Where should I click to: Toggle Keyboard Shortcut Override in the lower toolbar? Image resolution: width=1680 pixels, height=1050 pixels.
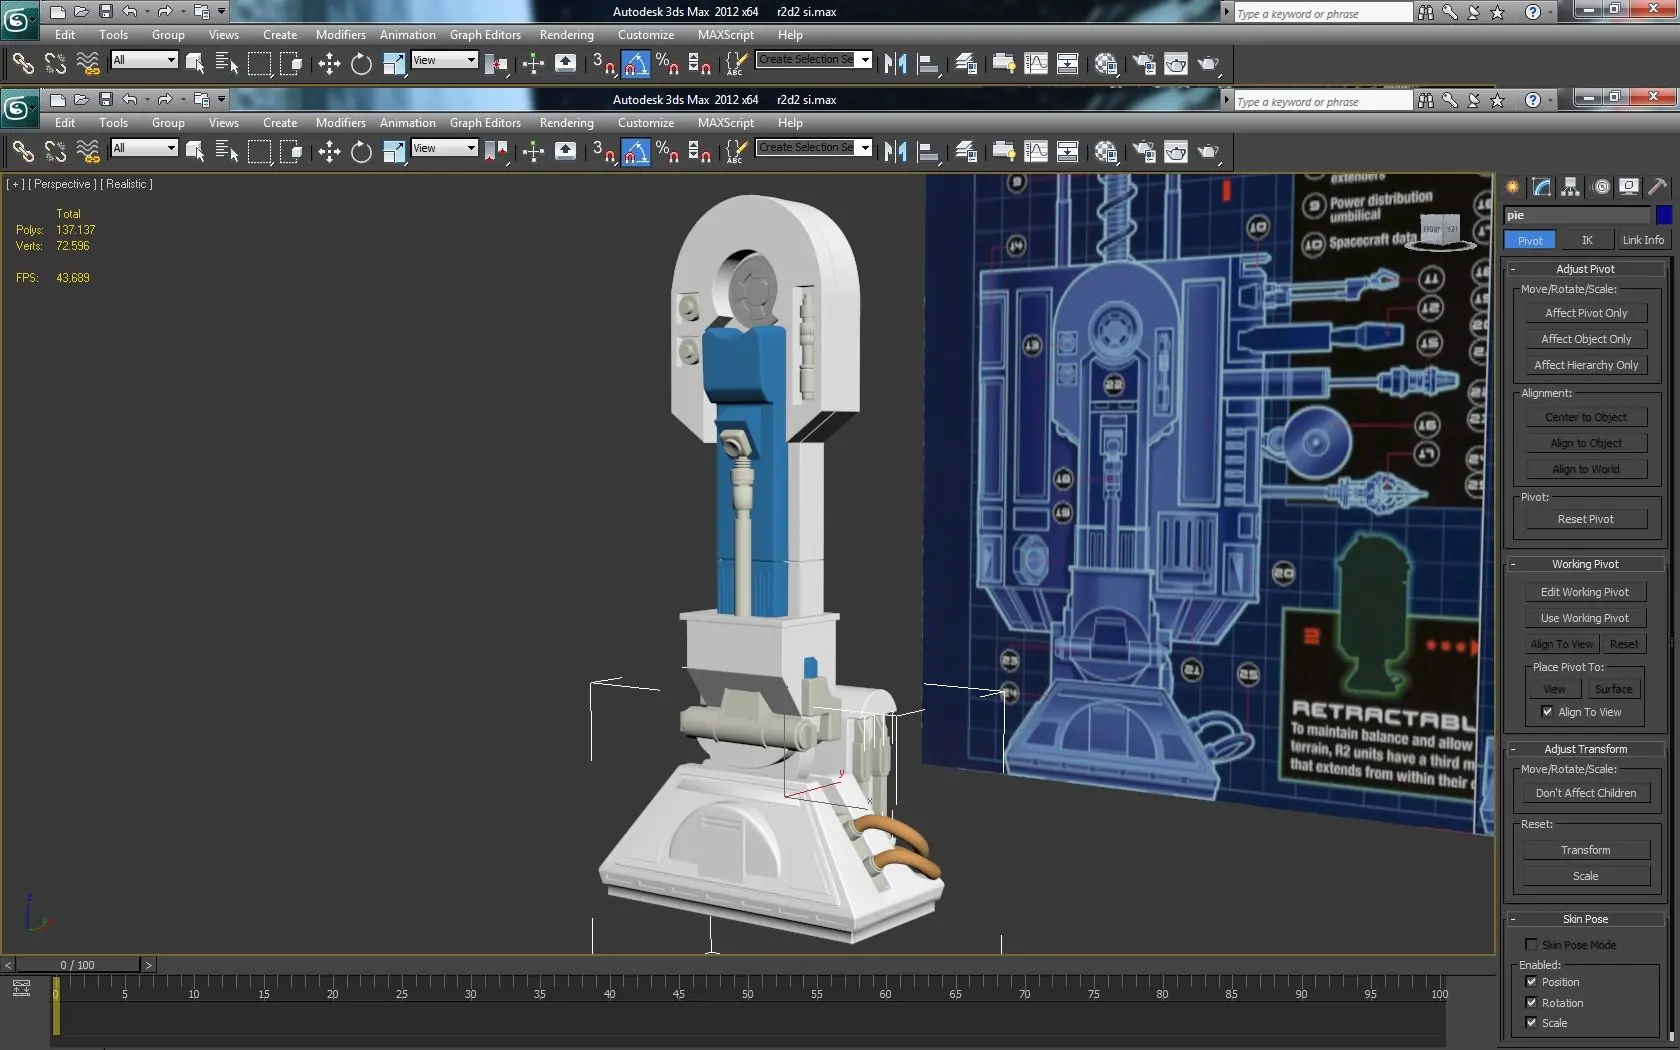pos(565,152)
